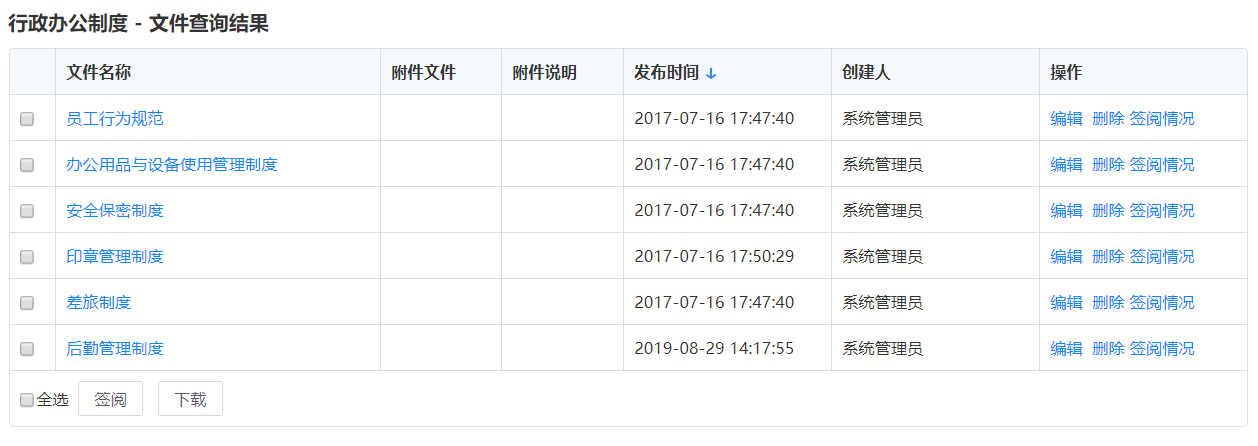Click 删除 in the 安全保密制度 row
The height and width of the screenshot is (446, 1258).
(x=1108, y=211)
